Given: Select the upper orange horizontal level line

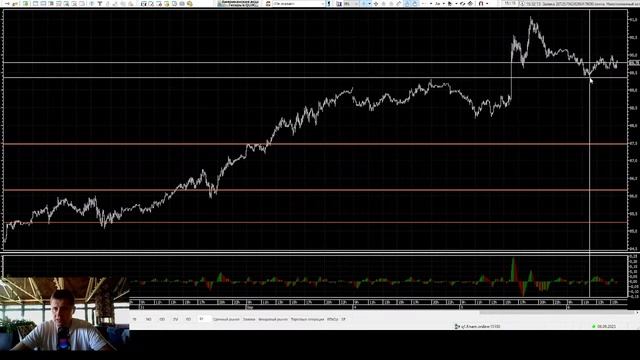Looking at the screenshot, I should 315,144.
